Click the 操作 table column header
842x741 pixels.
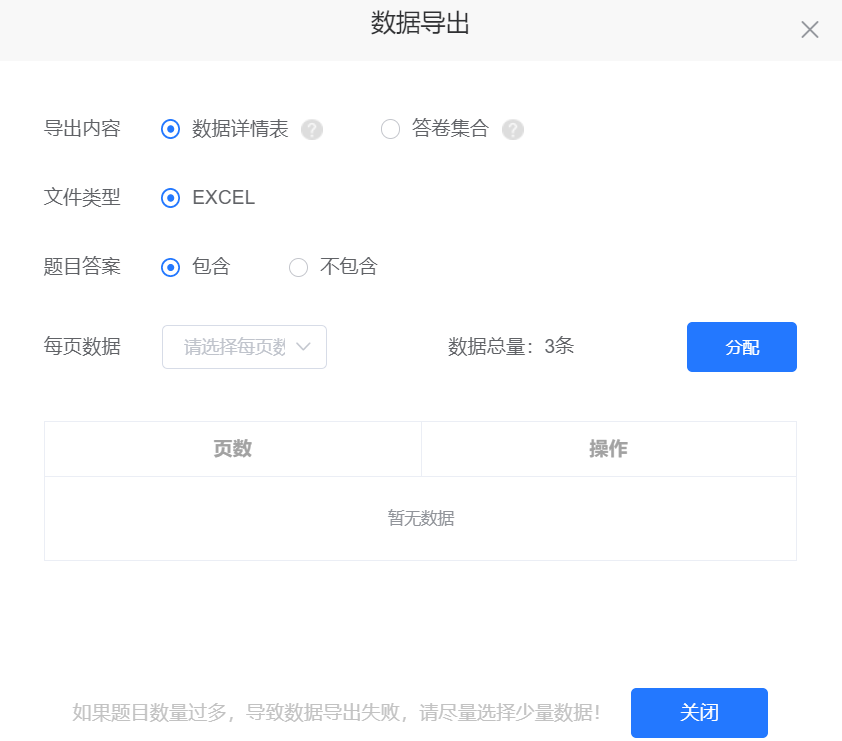(608, 449)
